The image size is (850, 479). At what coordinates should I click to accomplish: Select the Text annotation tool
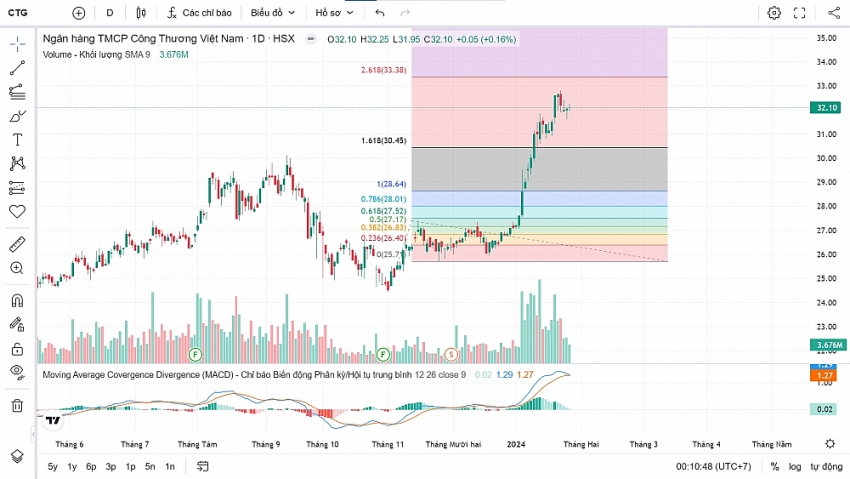click(x=17, y=140)
